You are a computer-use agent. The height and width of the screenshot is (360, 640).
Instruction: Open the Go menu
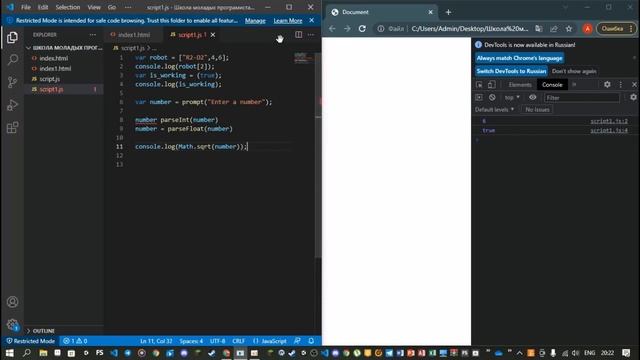coord(112,7)
